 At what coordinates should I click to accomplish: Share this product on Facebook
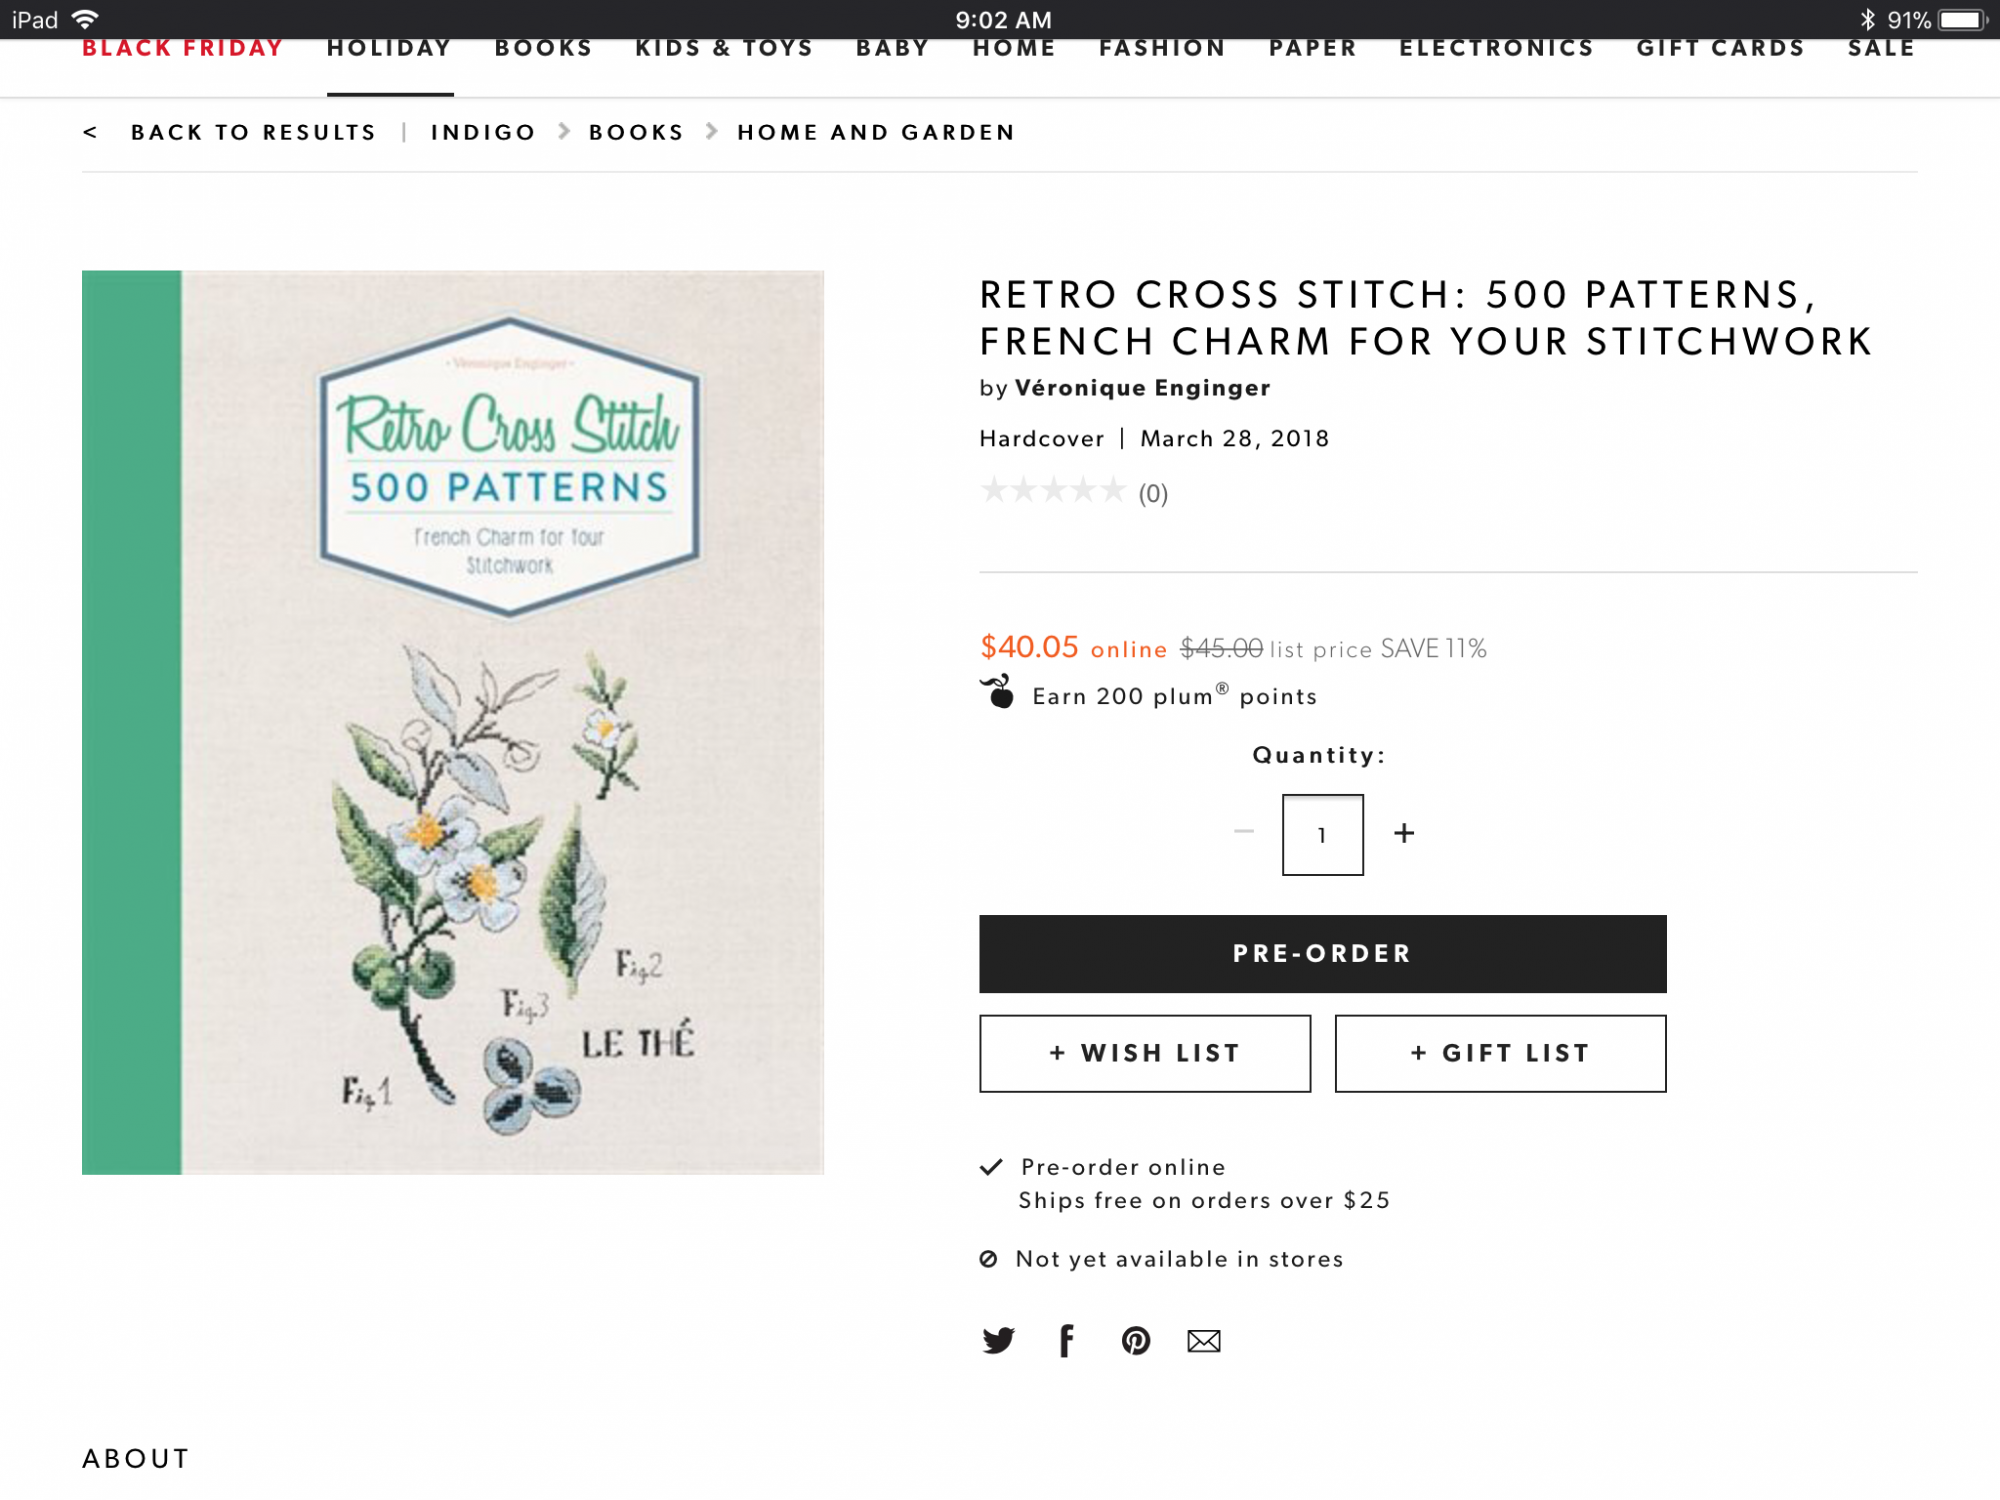[1066, 1340]
